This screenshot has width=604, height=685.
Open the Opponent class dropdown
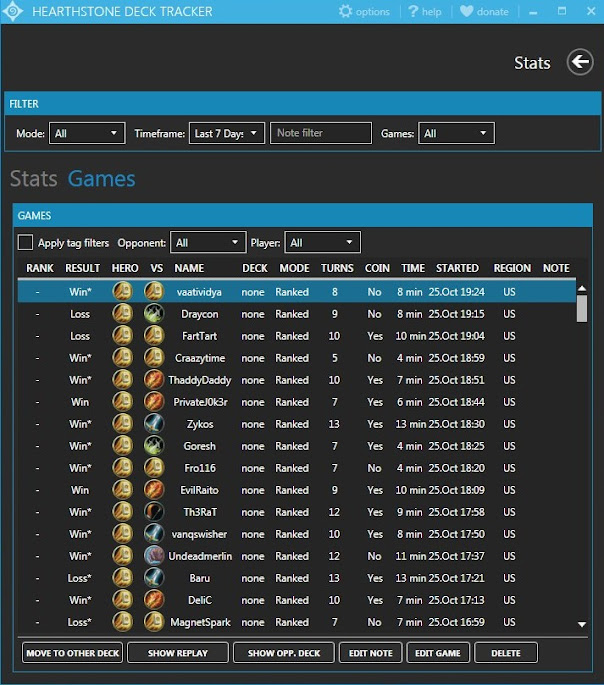coord(208,242)
